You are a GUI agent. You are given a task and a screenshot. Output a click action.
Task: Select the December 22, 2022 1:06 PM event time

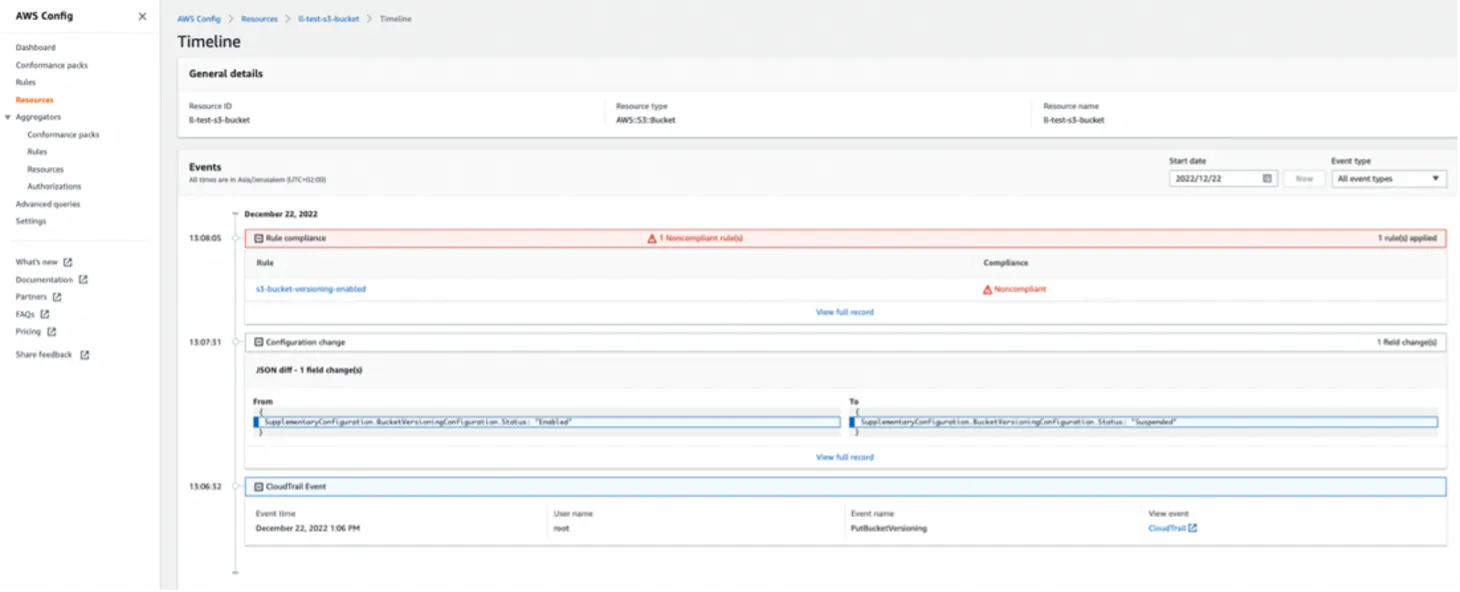coord(308,528)
